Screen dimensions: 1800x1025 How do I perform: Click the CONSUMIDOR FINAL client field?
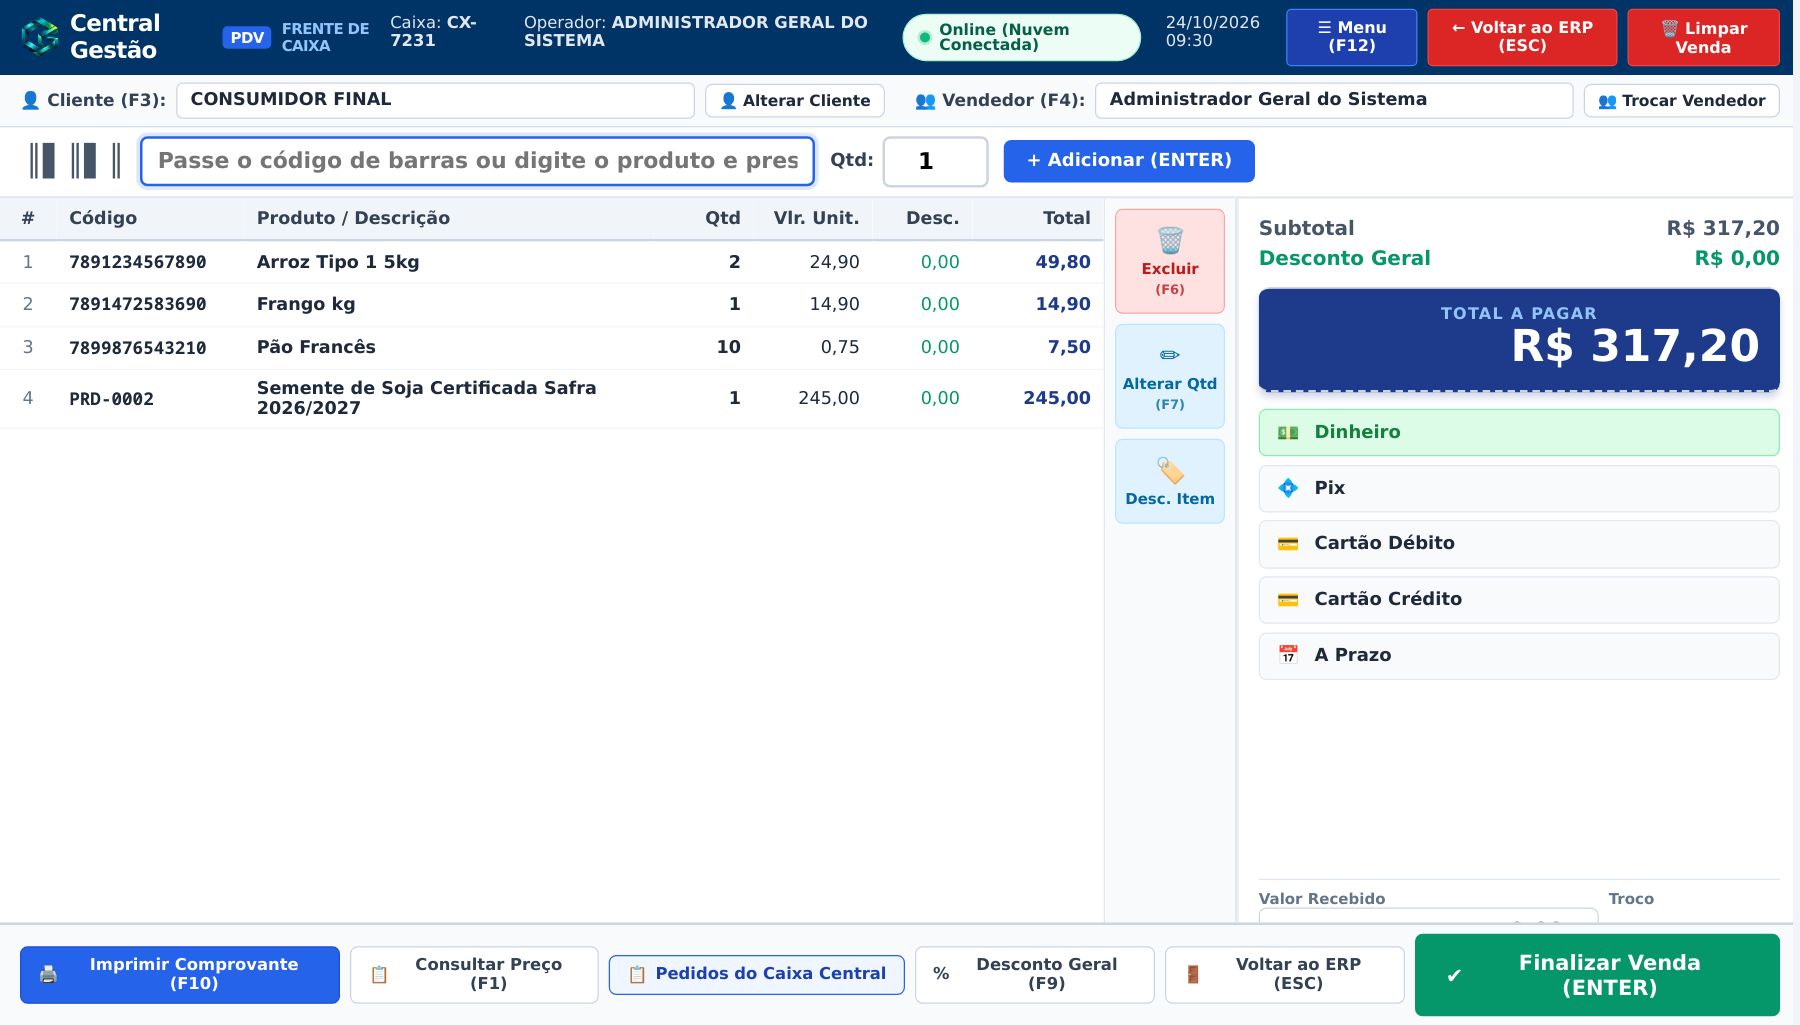pos(435,100)
